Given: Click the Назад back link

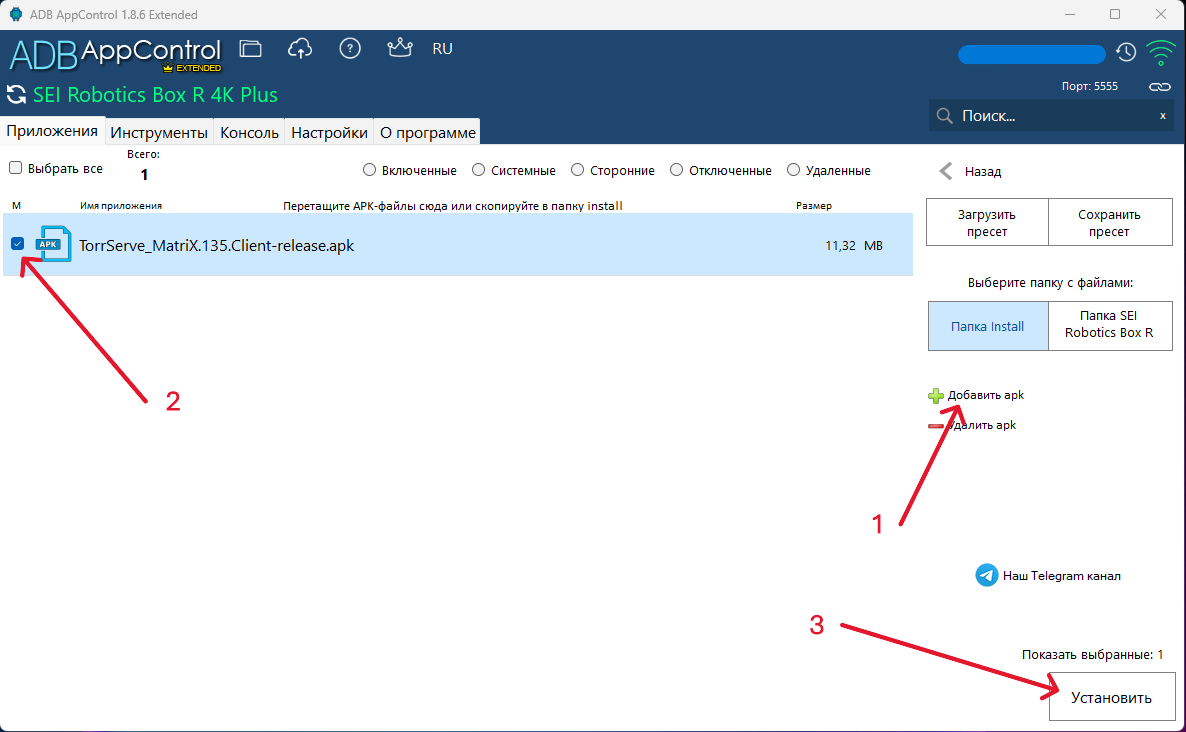Looking at the screenshot, I should [x=983, y=172].
